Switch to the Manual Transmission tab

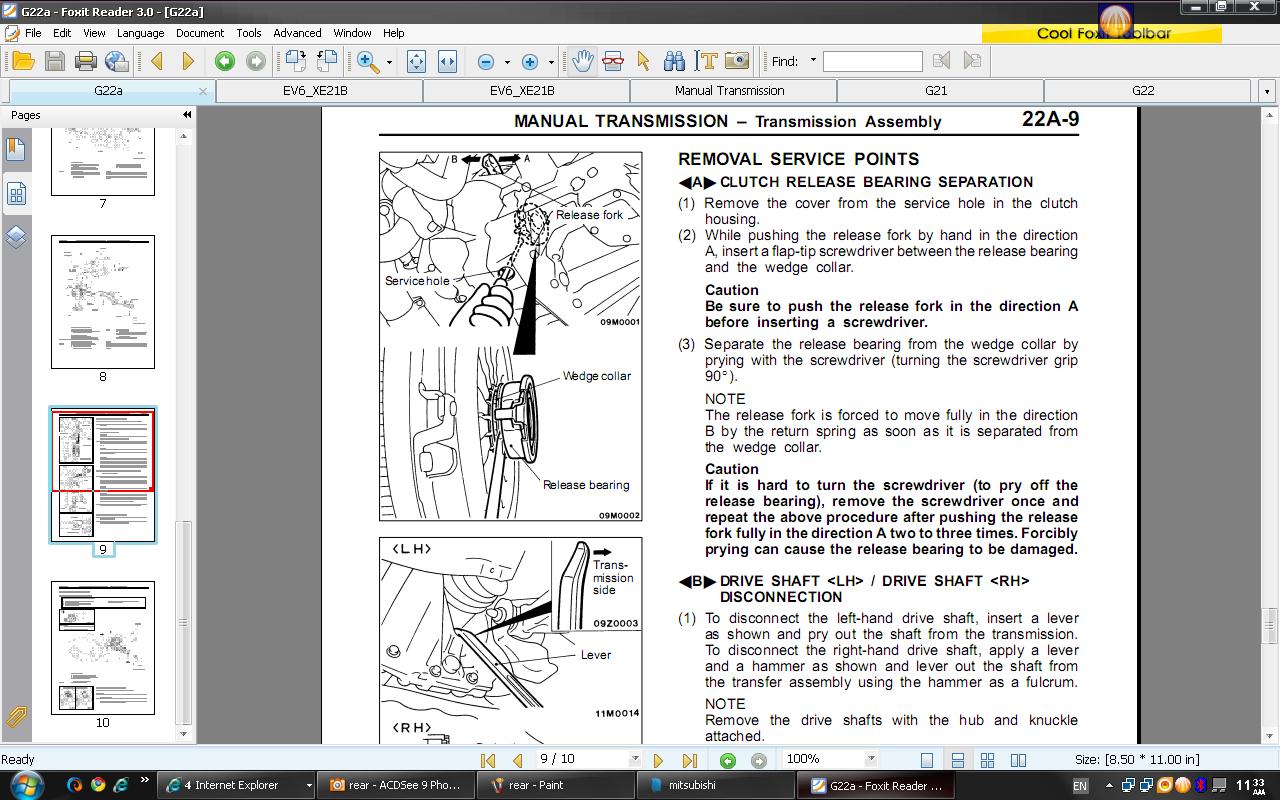point(729,90)
